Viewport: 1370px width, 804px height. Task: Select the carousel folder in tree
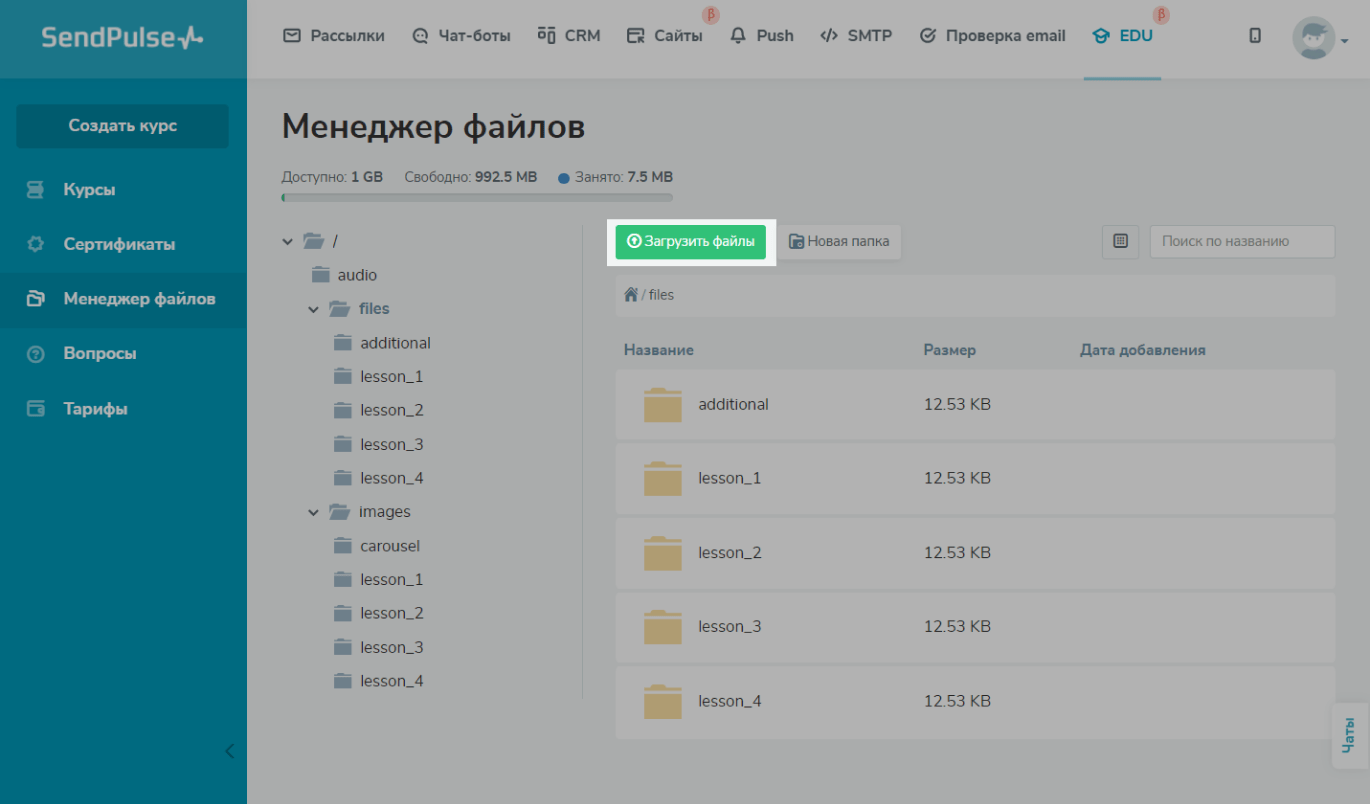389,546
